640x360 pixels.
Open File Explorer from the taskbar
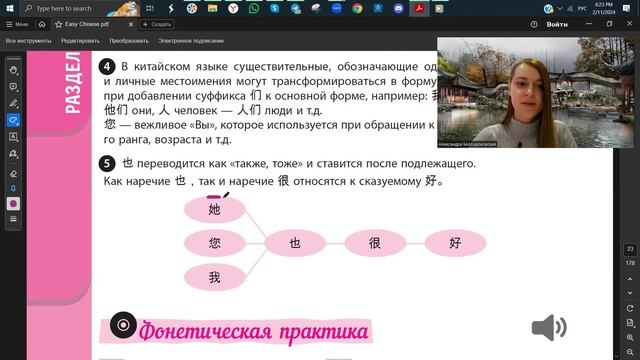[212, 8]
